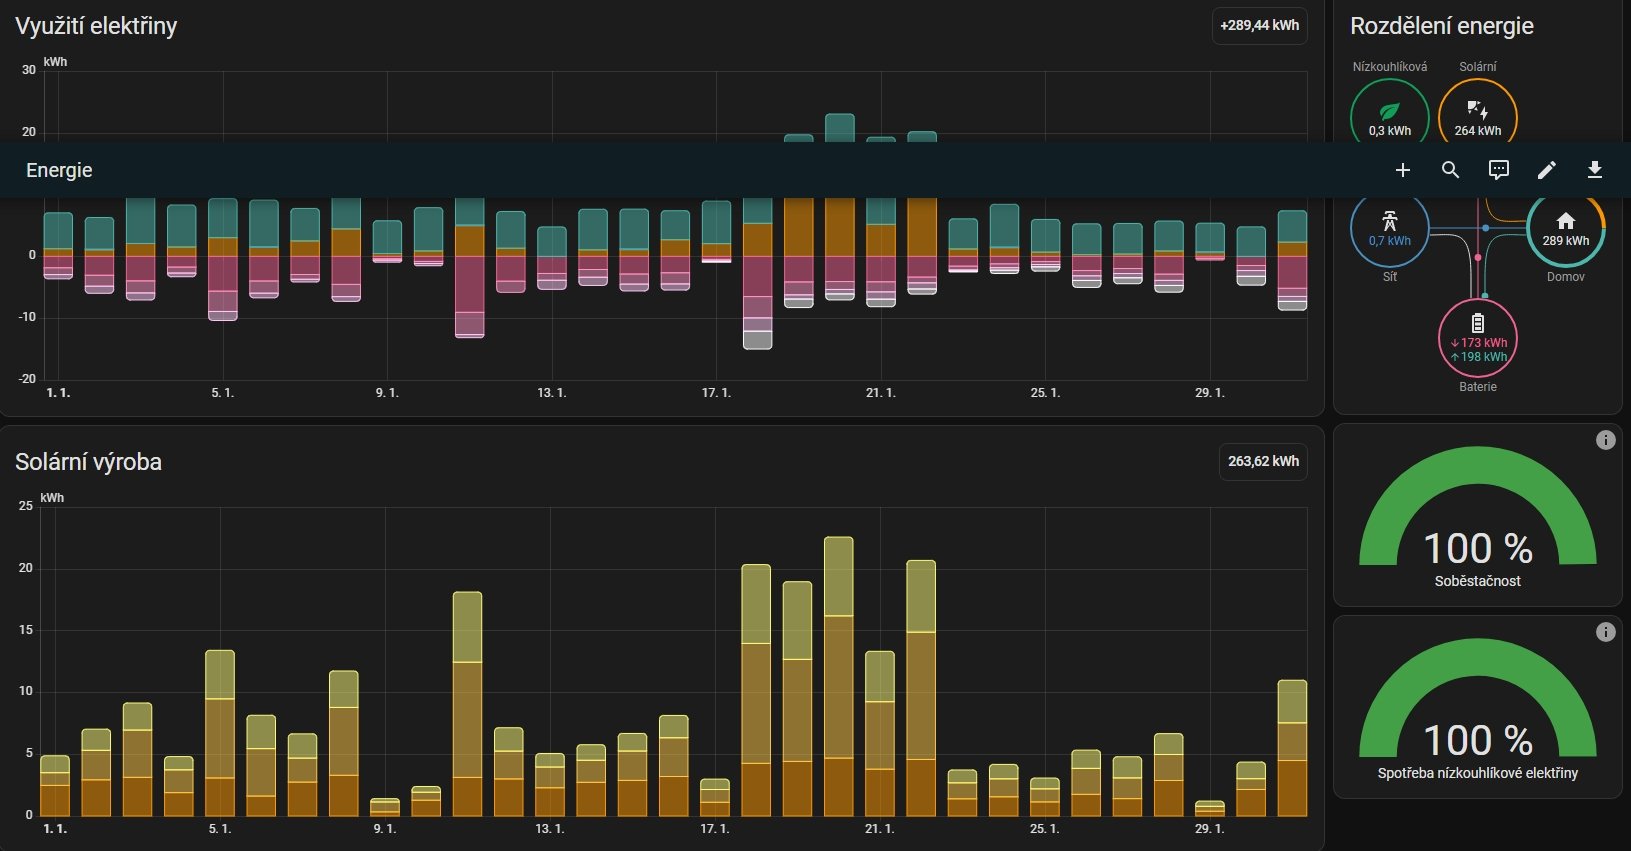Screen dimensions: 1631x851
Task: Click the Síť grid pylon circle
Action: pos(1389,230)
